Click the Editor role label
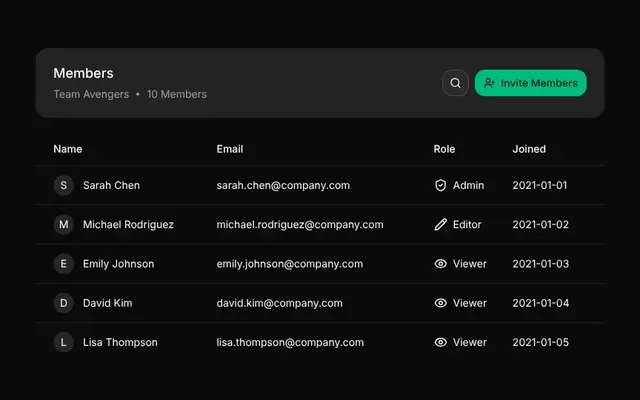 coord(467,224)
